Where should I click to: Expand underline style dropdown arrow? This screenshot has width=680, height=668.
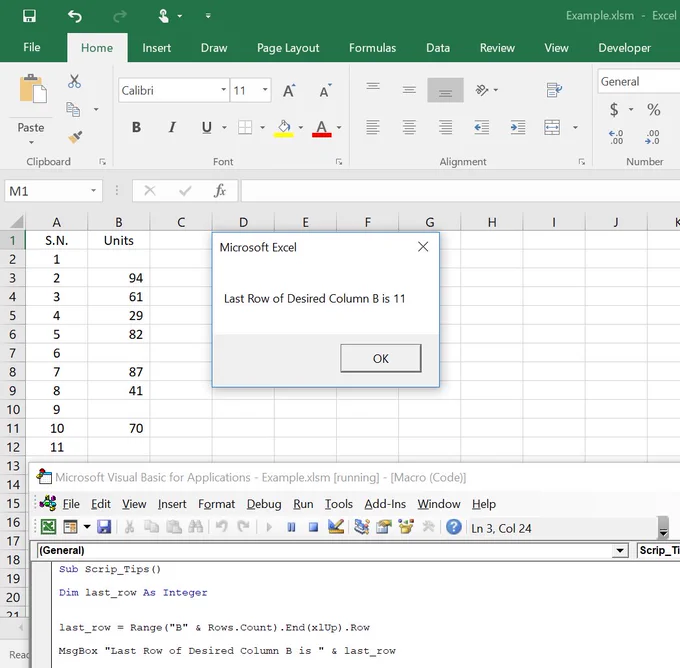pyautogui.click(x=224, y=128)
